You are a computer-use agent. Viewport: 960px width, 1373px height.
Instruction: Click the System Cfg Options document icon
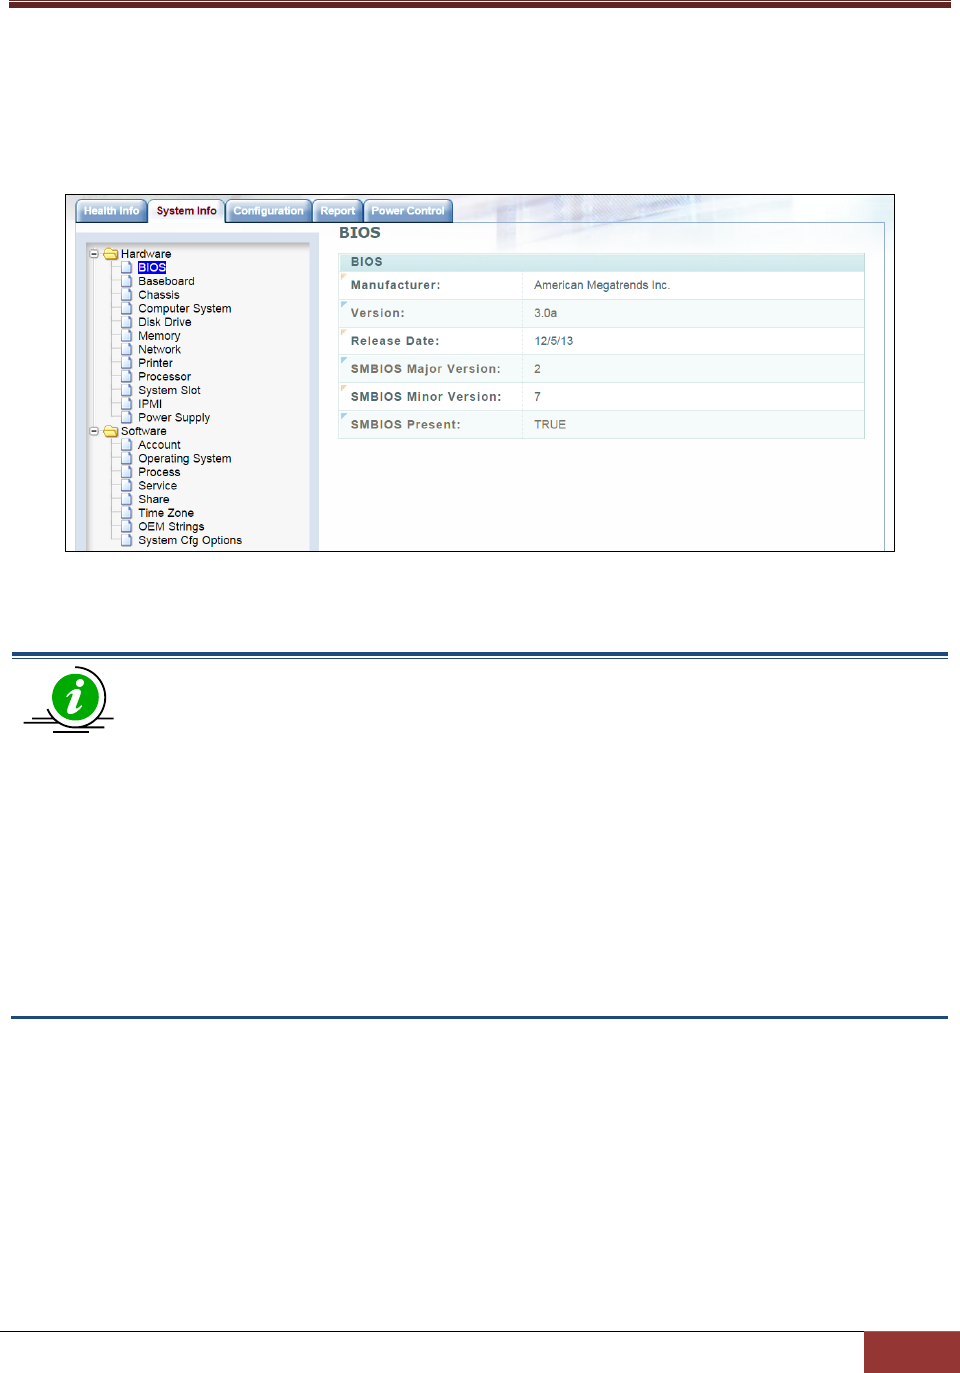click(x=127, y=540)
